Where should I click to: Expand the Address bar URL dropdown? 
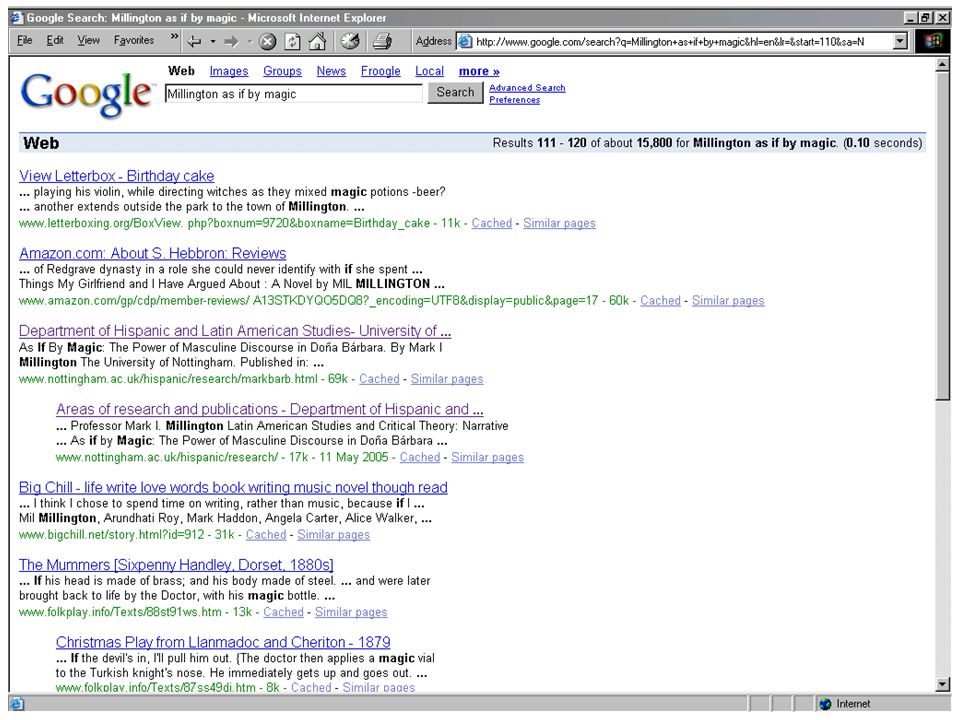point(900,42)
